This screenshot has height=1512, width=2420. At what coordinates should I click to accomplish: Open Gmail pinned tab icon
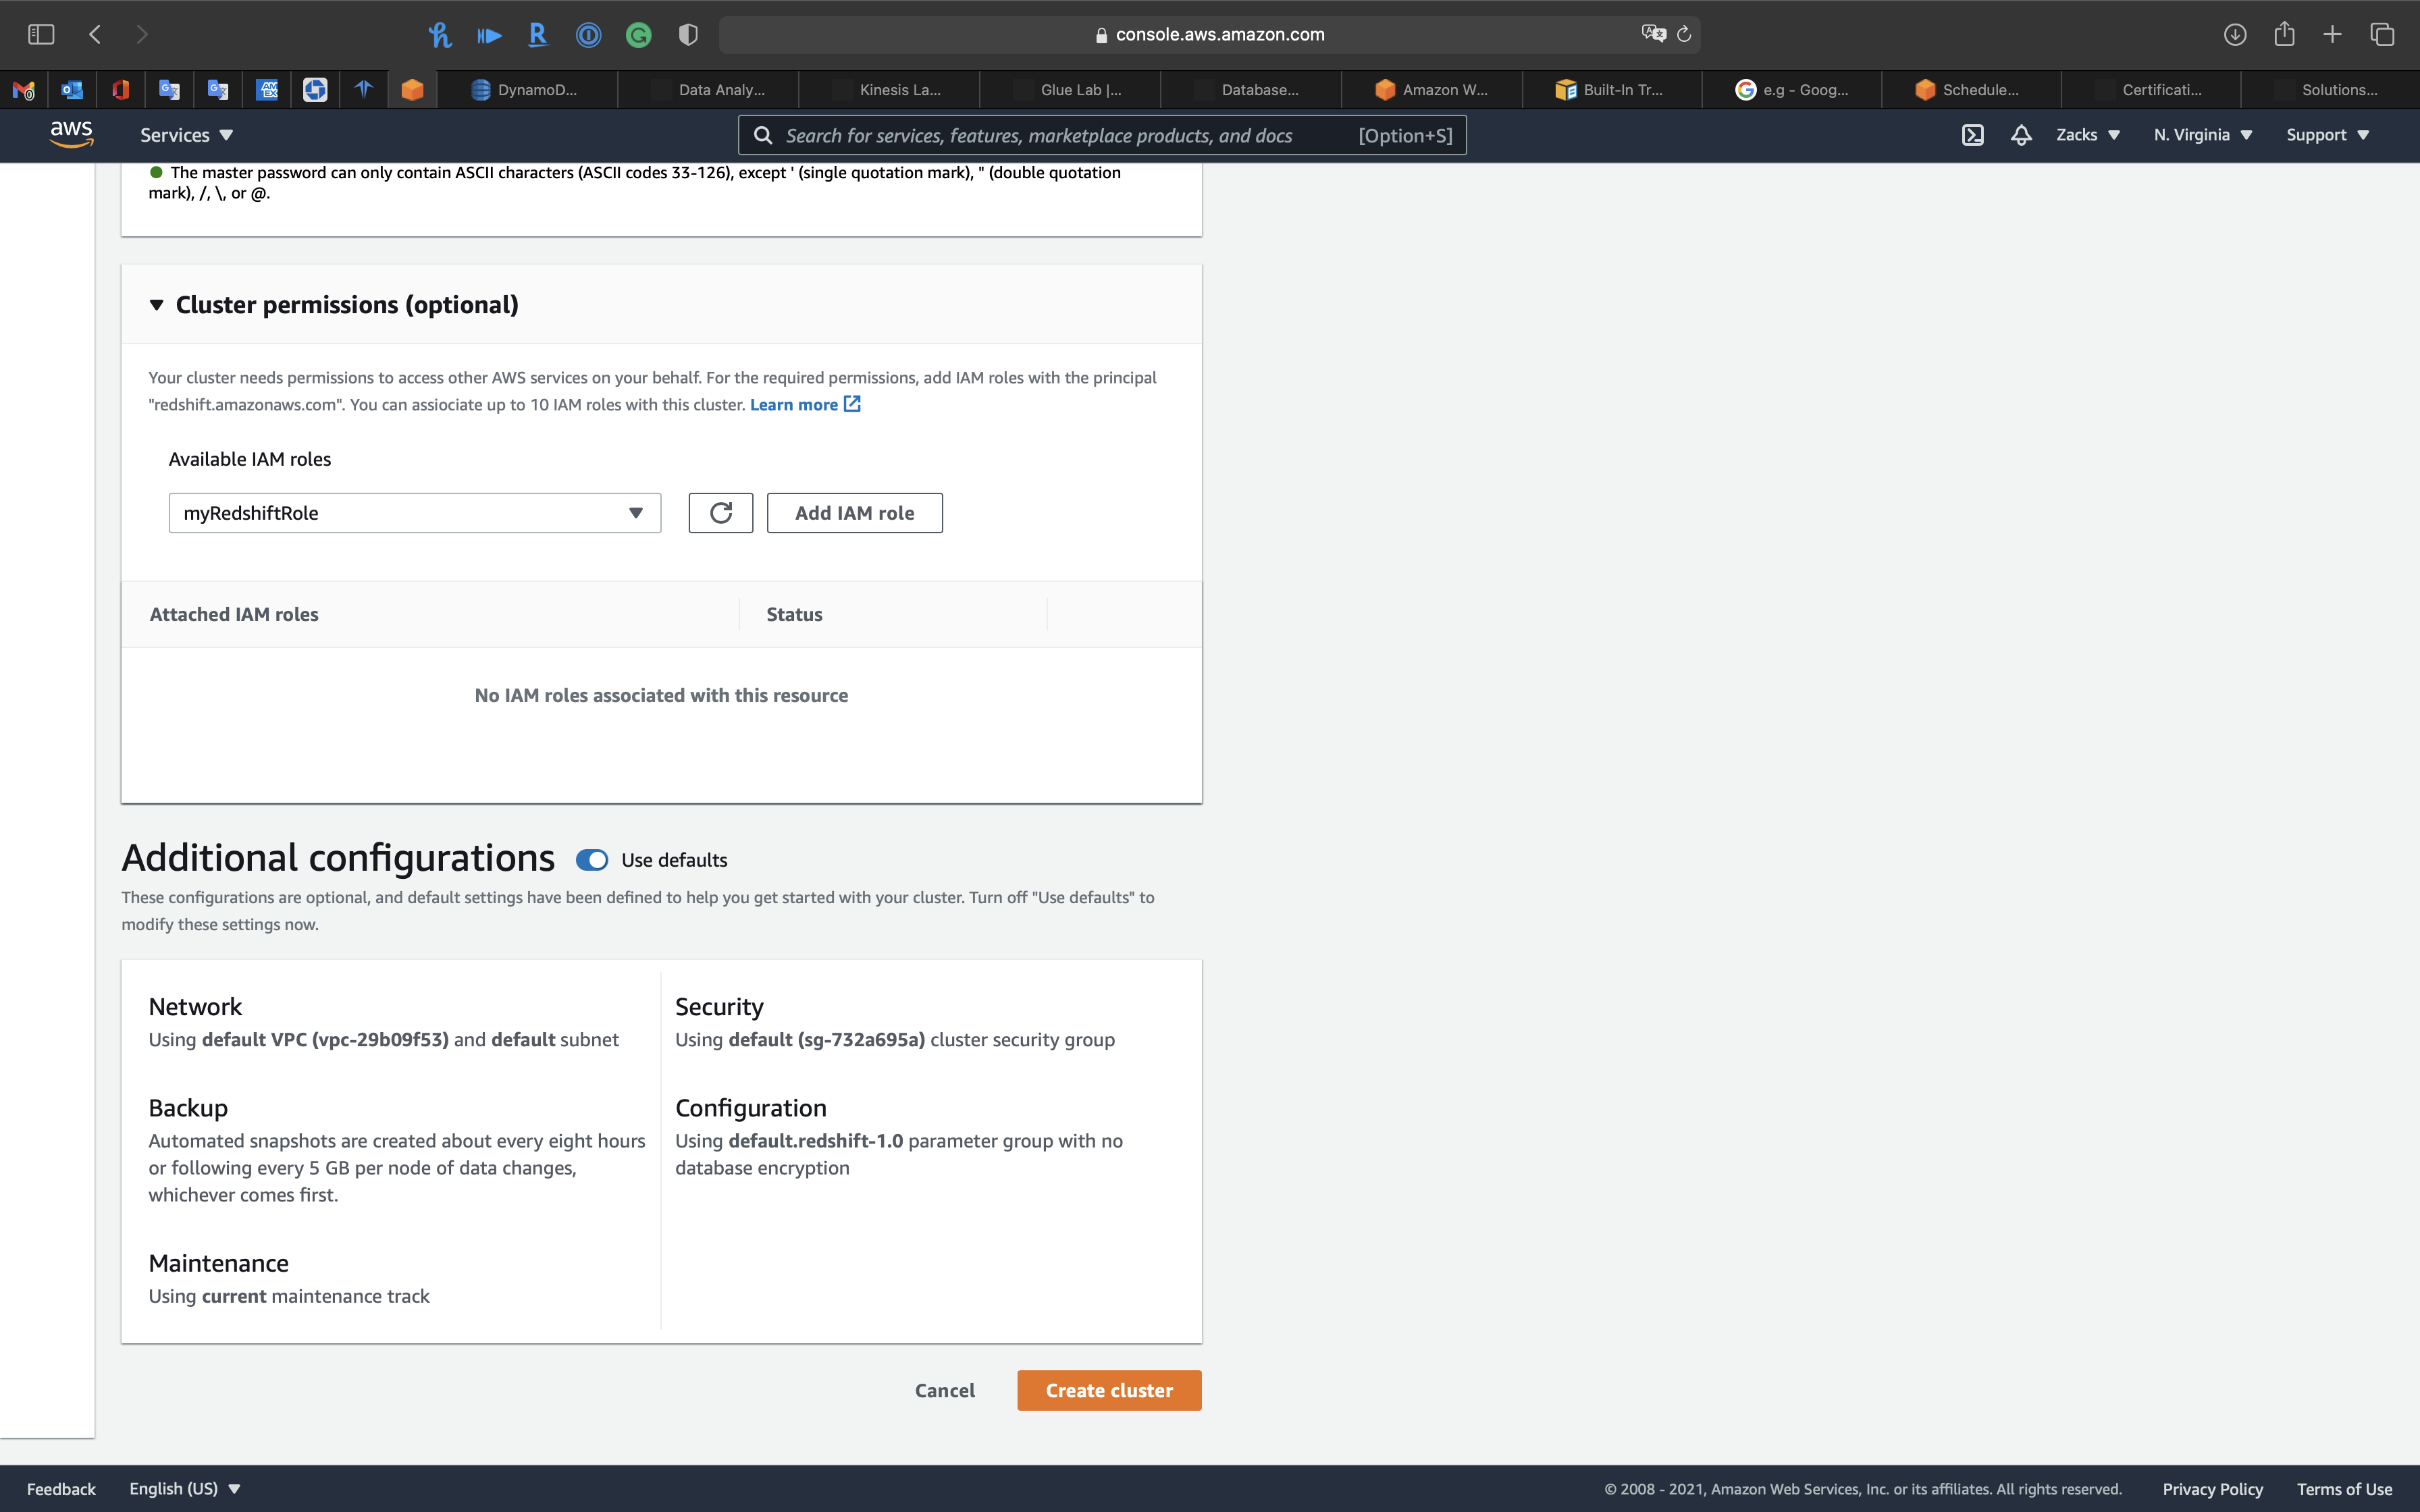click(24, 90)
